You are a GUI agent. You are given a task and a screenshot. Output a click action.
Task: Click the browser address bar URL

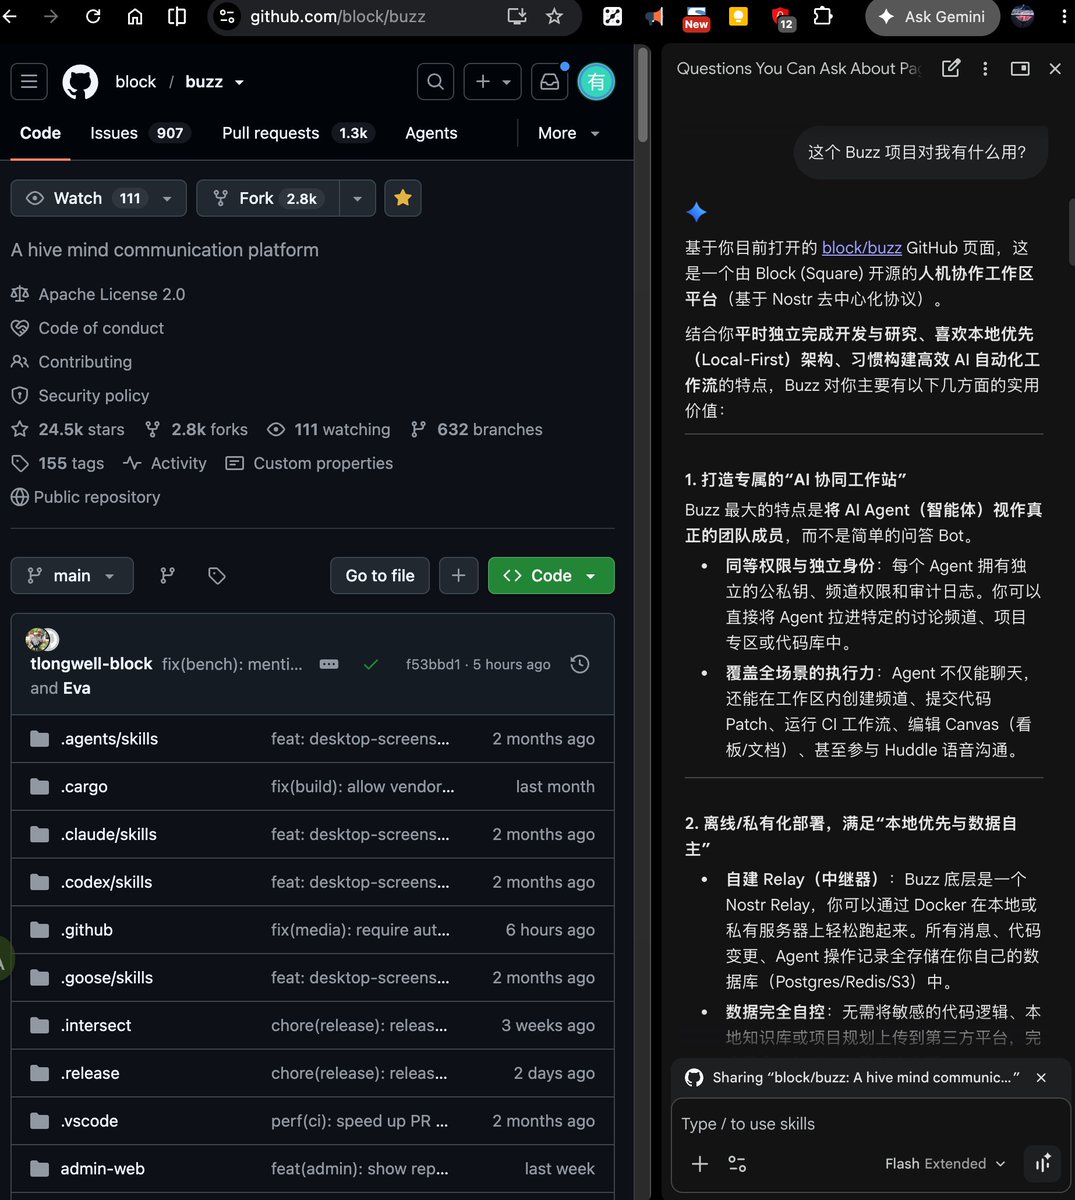coord(337,16)
